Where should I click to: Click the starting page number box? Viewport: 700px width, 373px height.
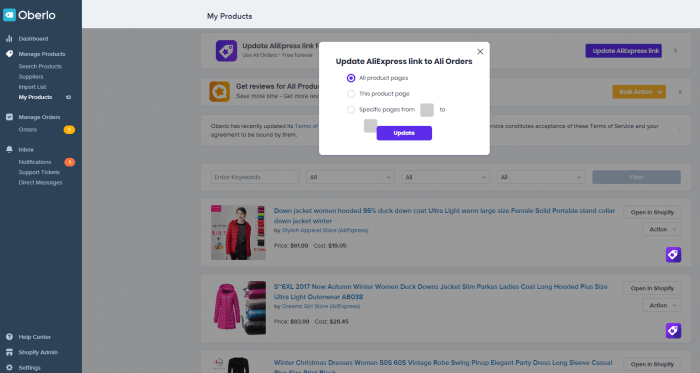(x=427, y=110)
